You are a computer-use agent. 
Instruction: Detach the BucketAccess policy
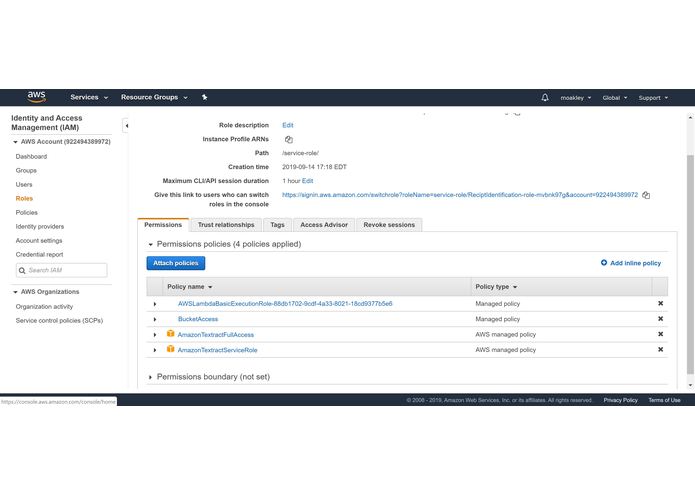click(x=660, y=319)
